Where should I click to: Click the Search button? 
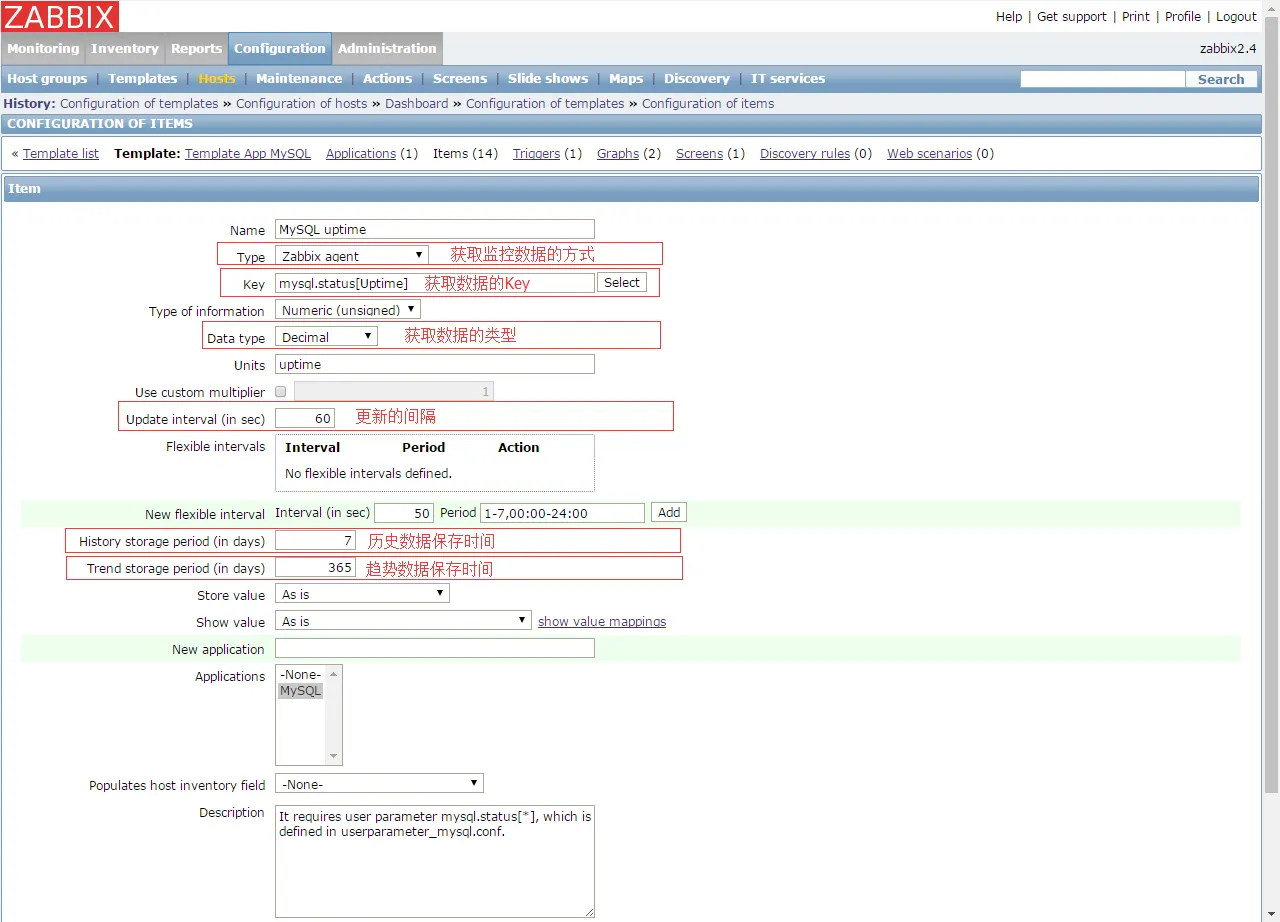[1221, 79]
